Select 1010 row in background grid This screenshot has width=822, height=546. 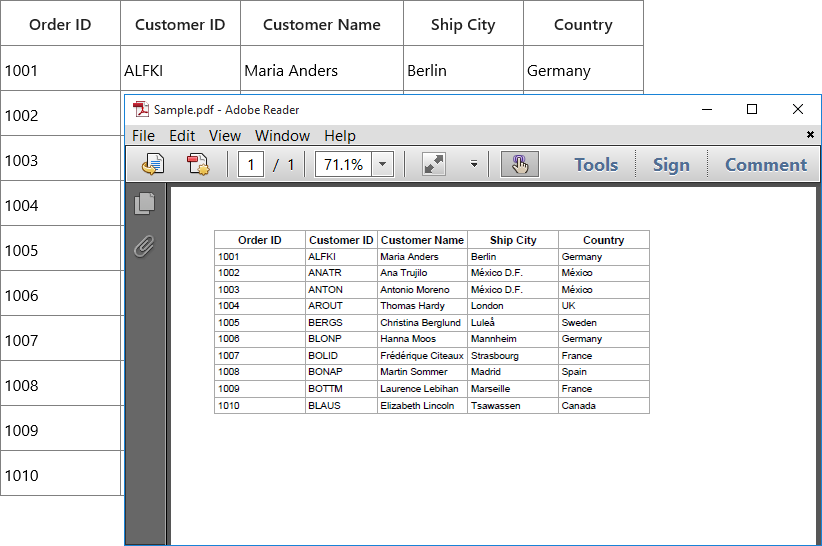click(x=61, y=475)
